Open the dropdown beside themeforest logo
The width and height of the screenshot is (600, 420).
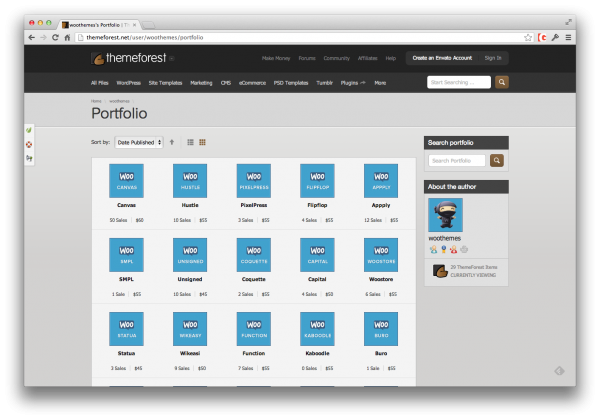[x=172, y=59]
